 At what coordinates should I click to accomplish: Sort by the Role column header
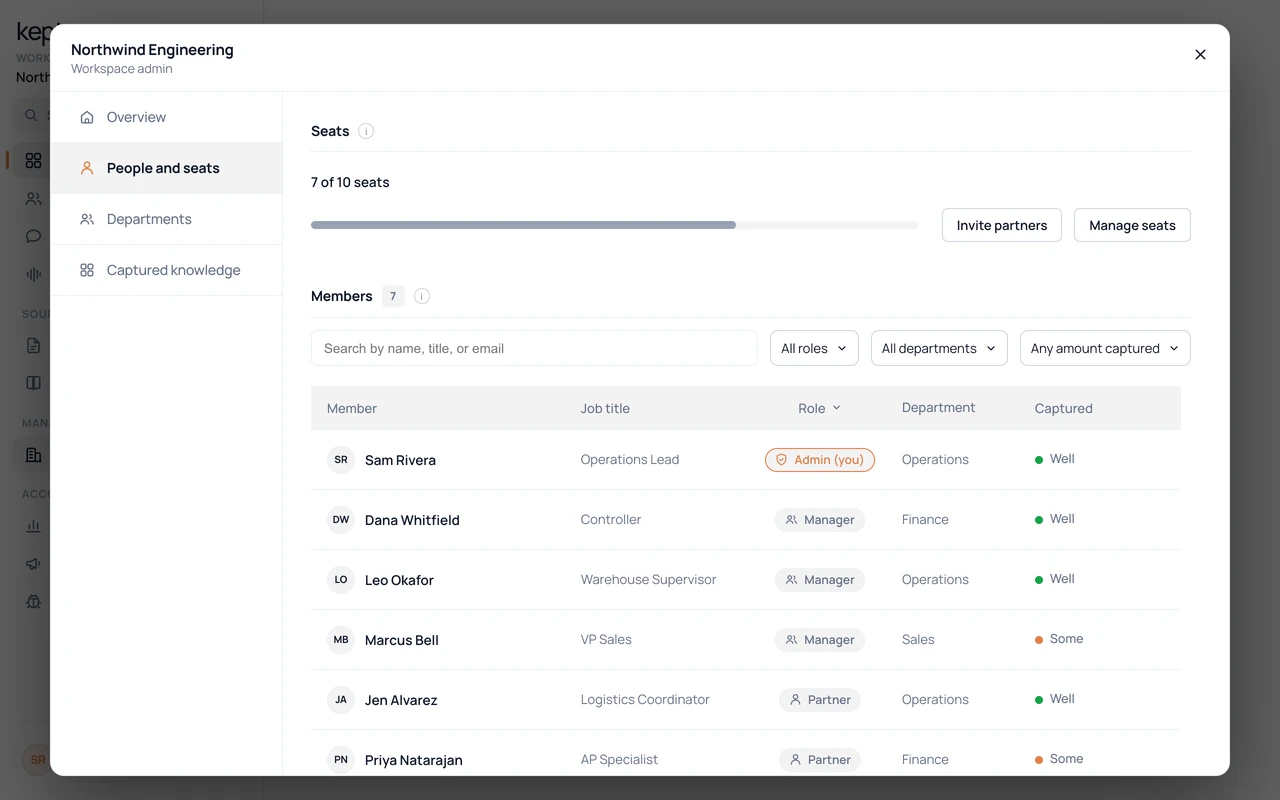click(819, 408)
